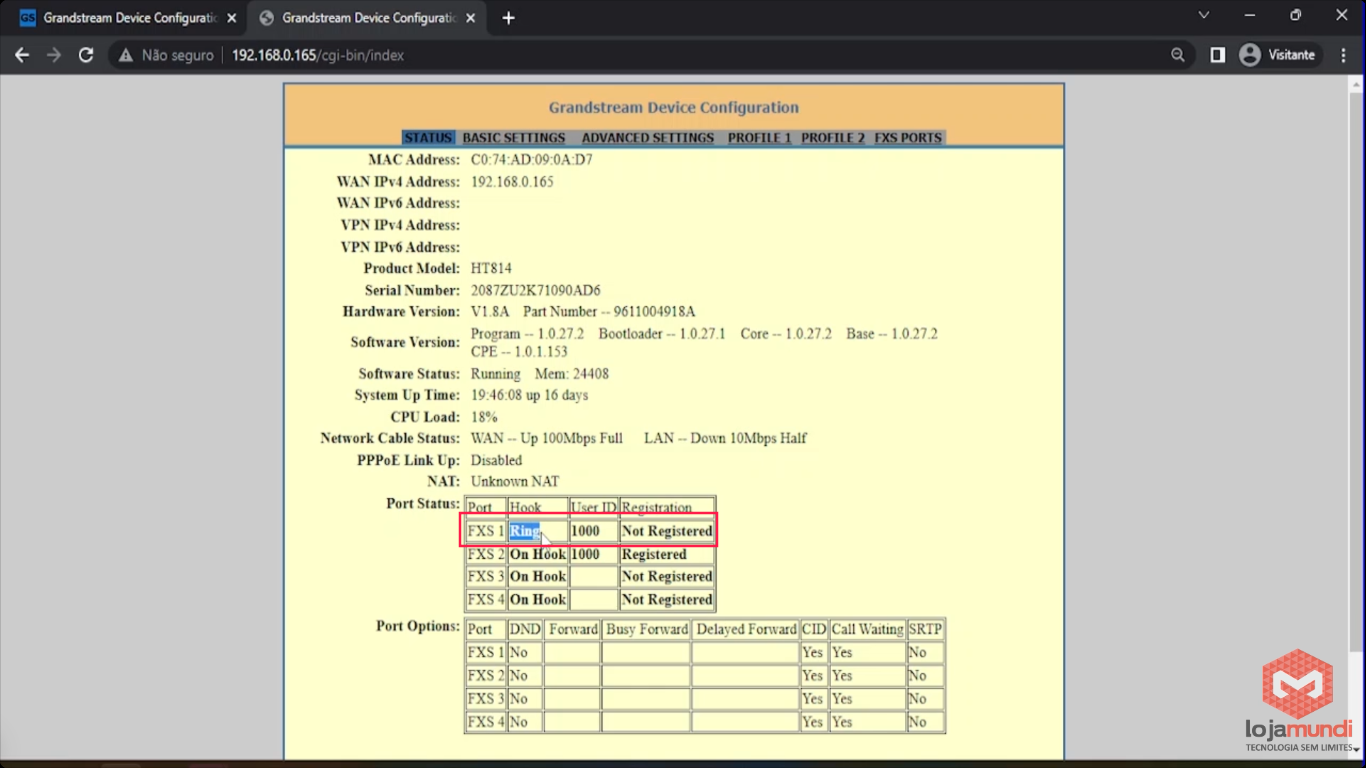The height and width of the screenshot is (768, 1366).
Task: Click the product model value HT814
Action: coord(491,268)
